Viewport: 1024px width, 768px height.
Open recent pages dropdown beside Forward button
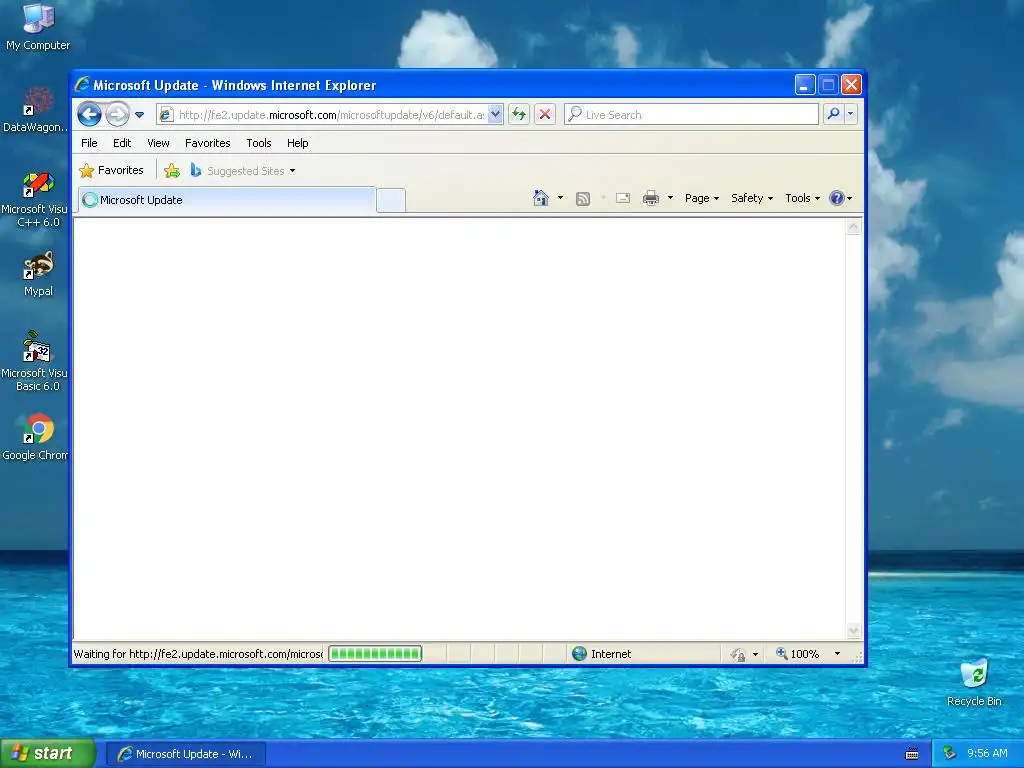pos(139,115)
